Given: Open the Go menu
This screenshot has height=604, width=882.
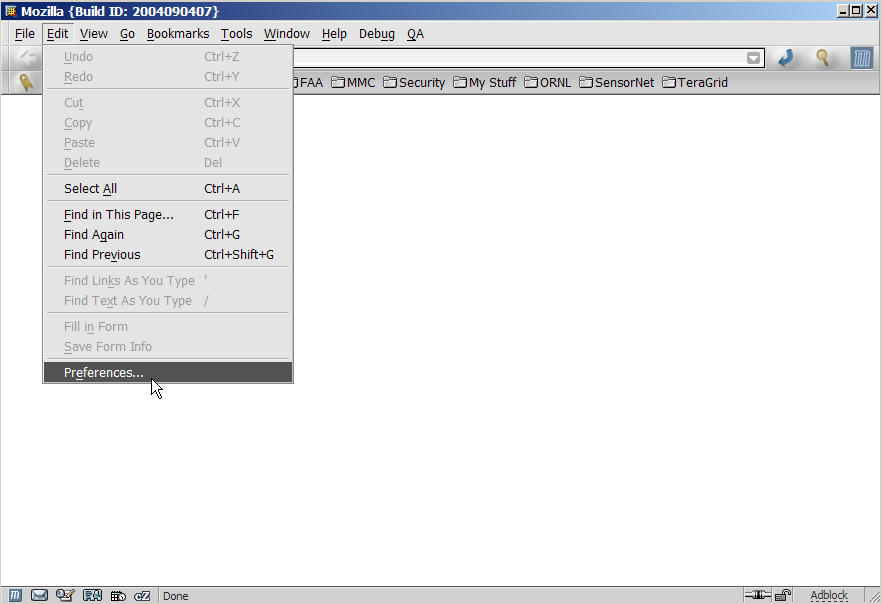Looking at the screenshot, I should pyautogui.click(x=127, y=34).
